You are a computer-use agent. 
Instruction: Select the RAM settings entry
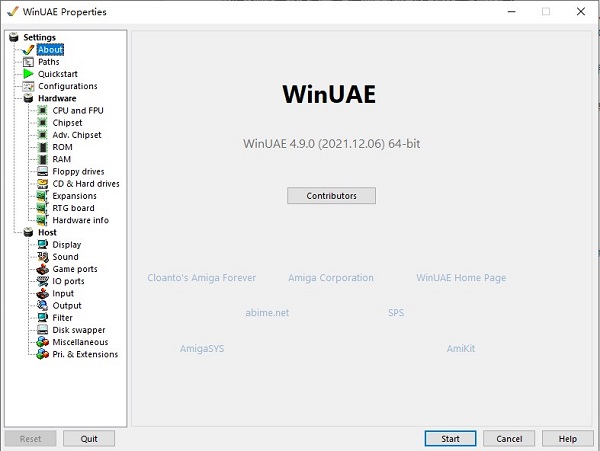pos(62,160)
